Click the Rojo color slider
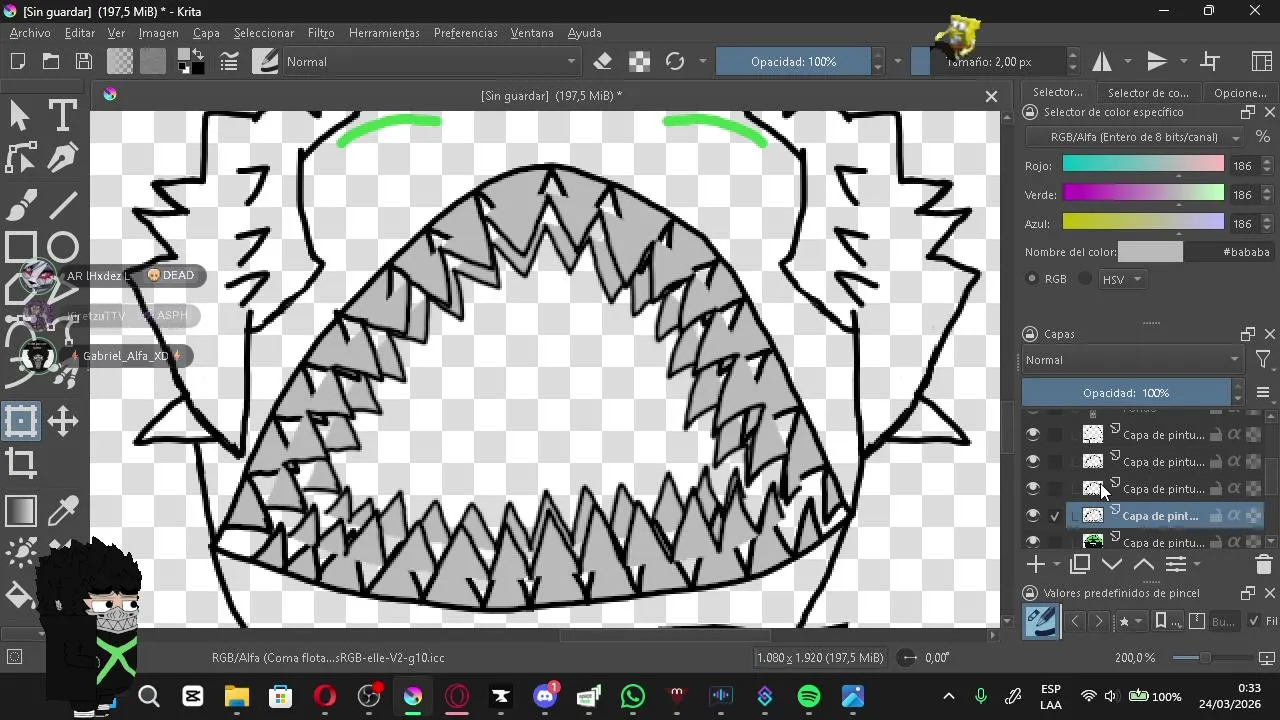The height and width of the screenshot is (720, 1280). (x=1143, y=165)
